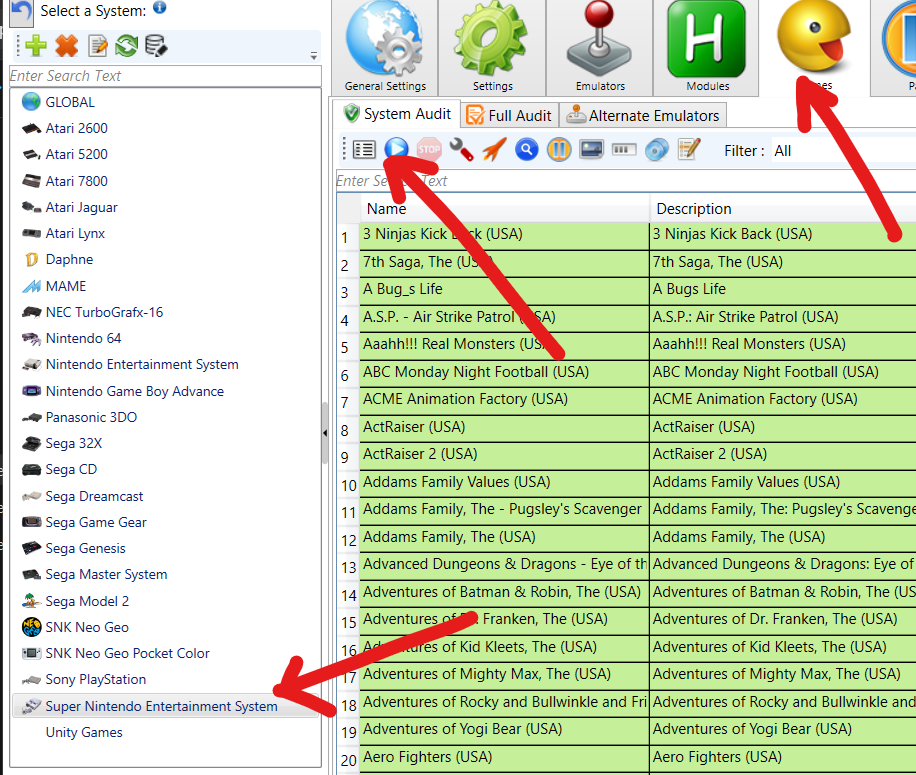
Task: Click the edit document with pencil icon
Action: pos(98,46)
